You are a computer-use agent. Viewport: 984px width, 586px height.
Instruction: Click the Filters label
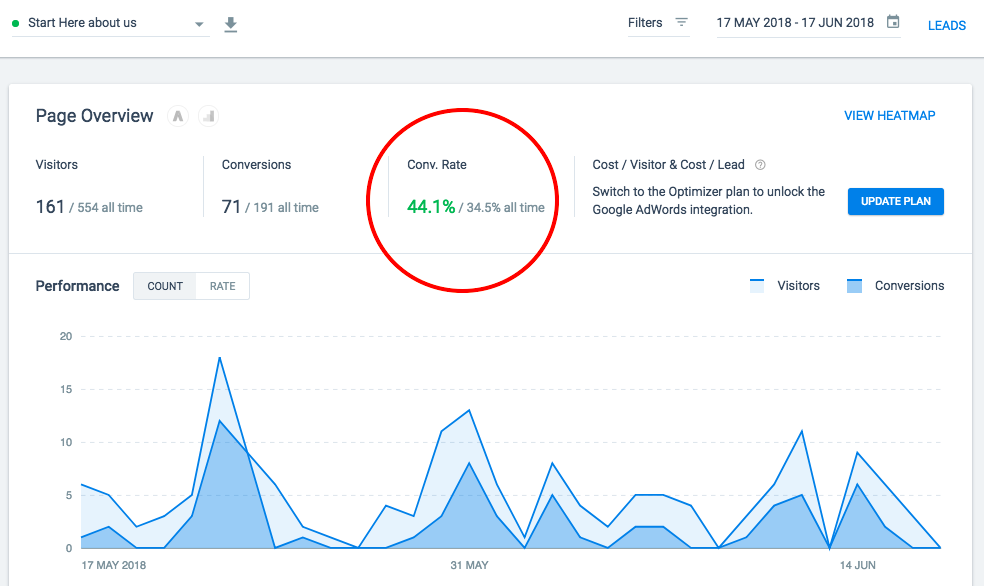pyautogui.click(x=645, y=23)
